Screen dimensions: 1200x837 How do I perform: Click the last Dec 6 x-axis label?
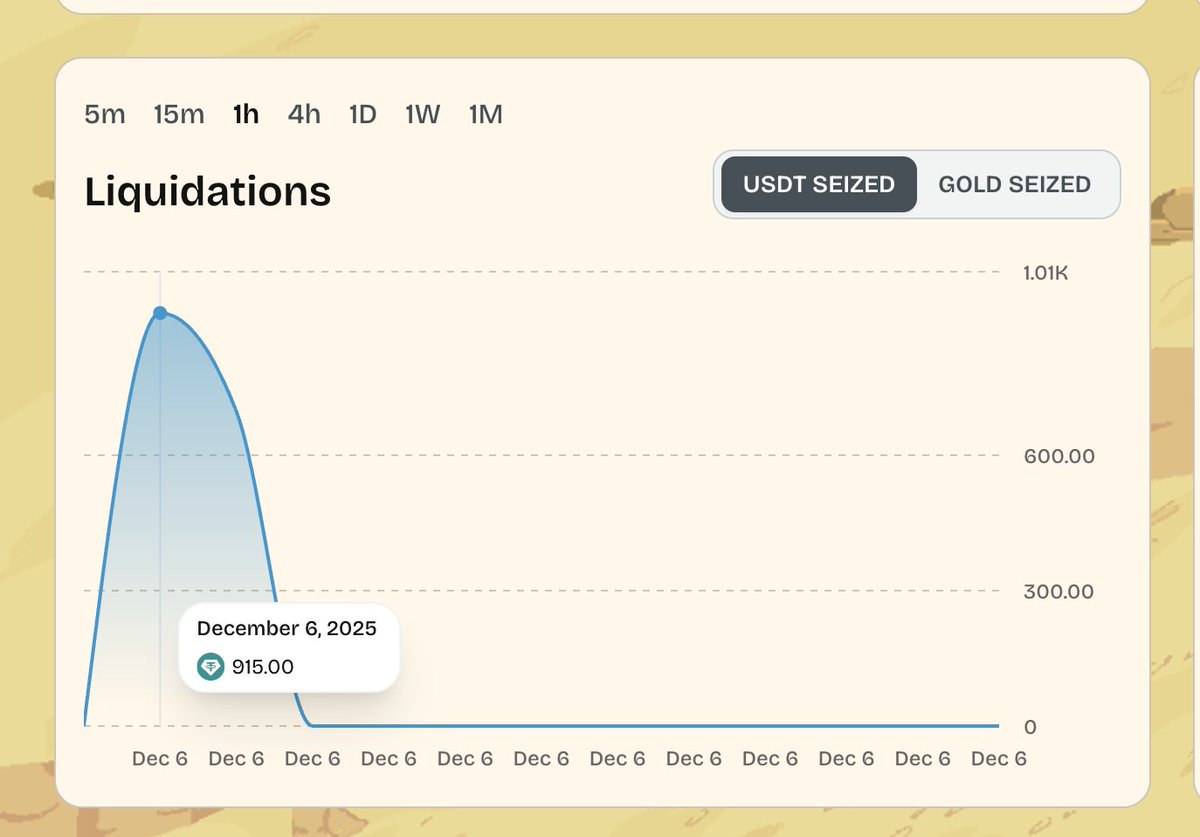coord(999,759)
